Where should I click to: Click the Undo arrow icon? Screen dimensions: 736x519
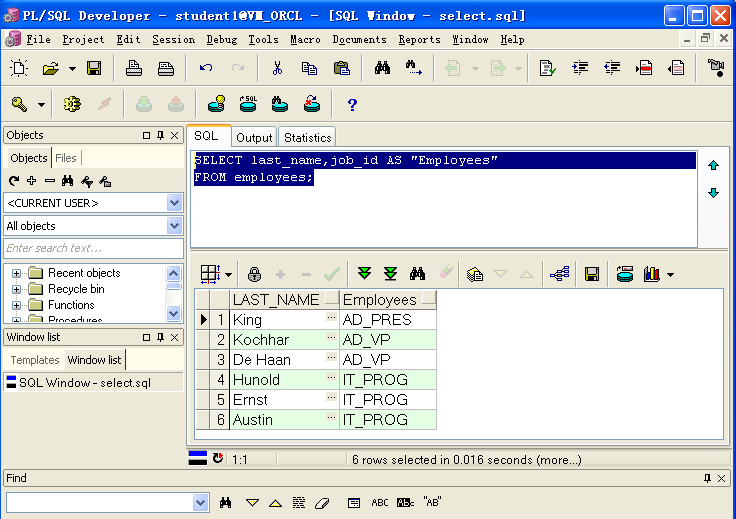click(x=206, y=68)
